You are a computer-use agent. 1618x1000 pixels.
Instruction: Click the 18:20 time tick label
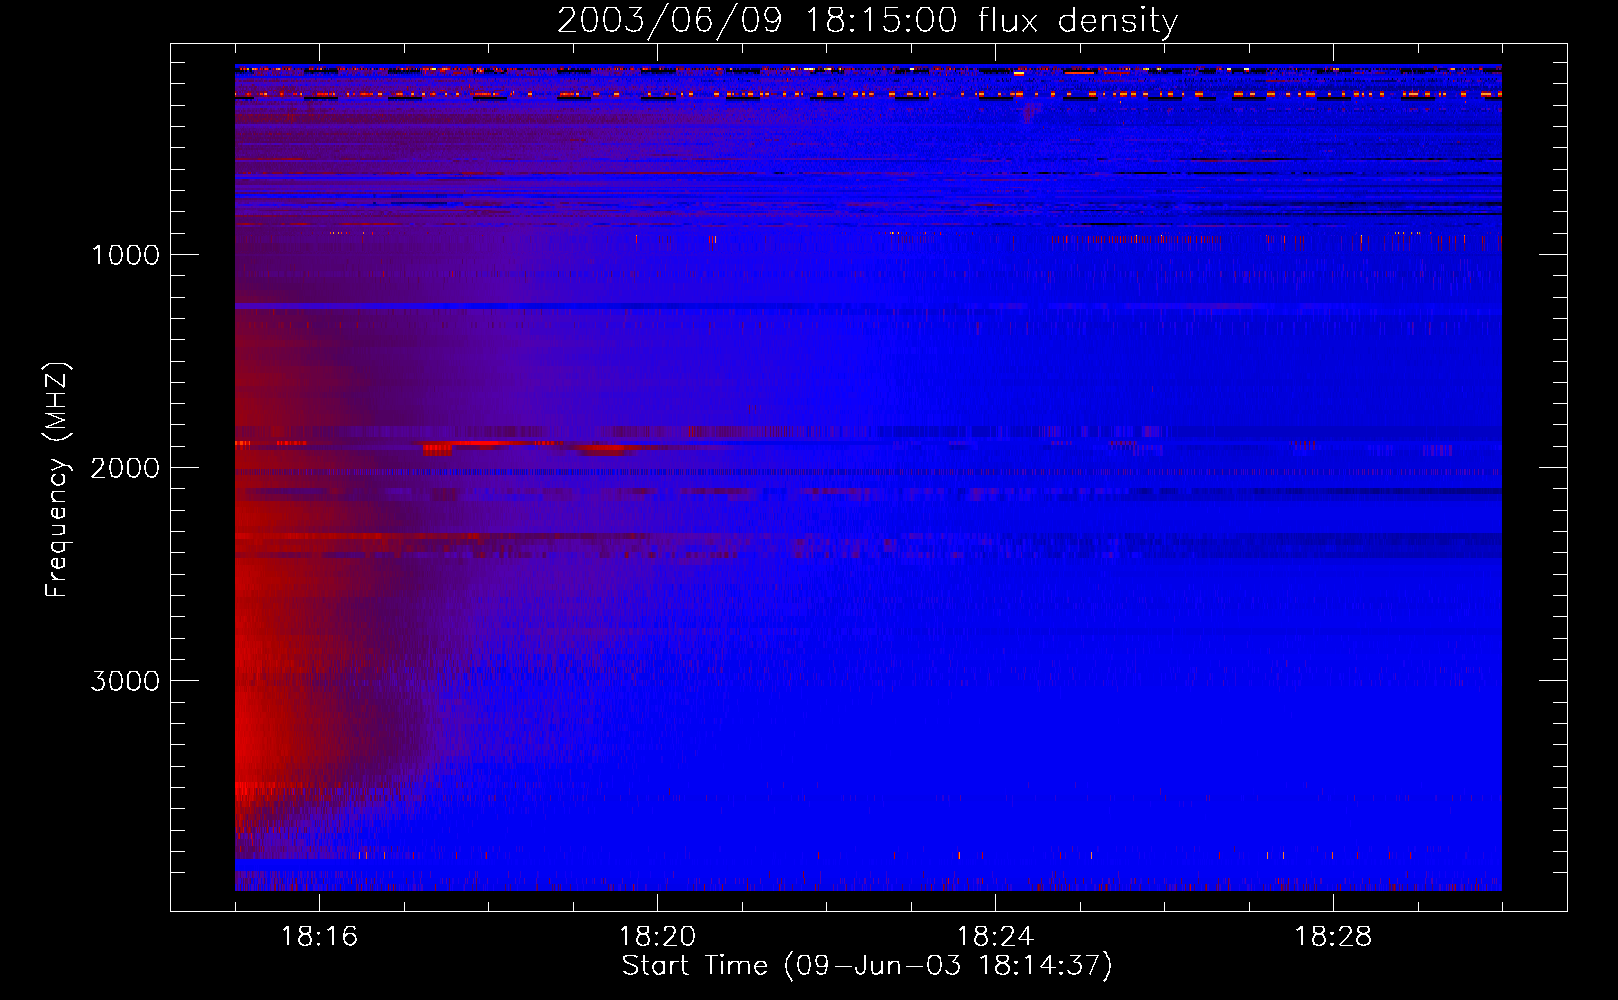(657, 937)
